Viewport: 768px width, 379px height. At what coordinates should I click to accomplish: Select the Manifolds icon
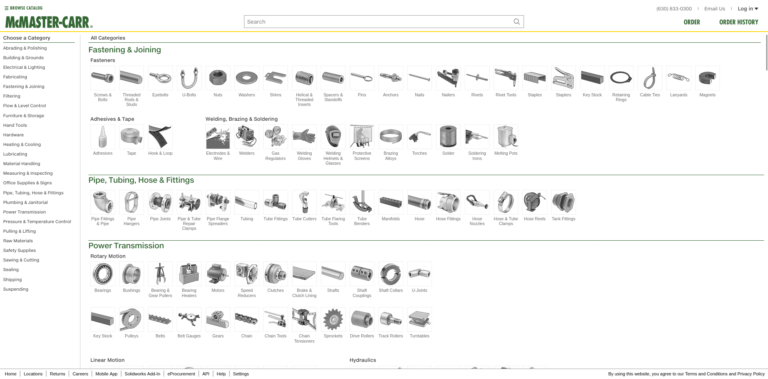point(391,202)
